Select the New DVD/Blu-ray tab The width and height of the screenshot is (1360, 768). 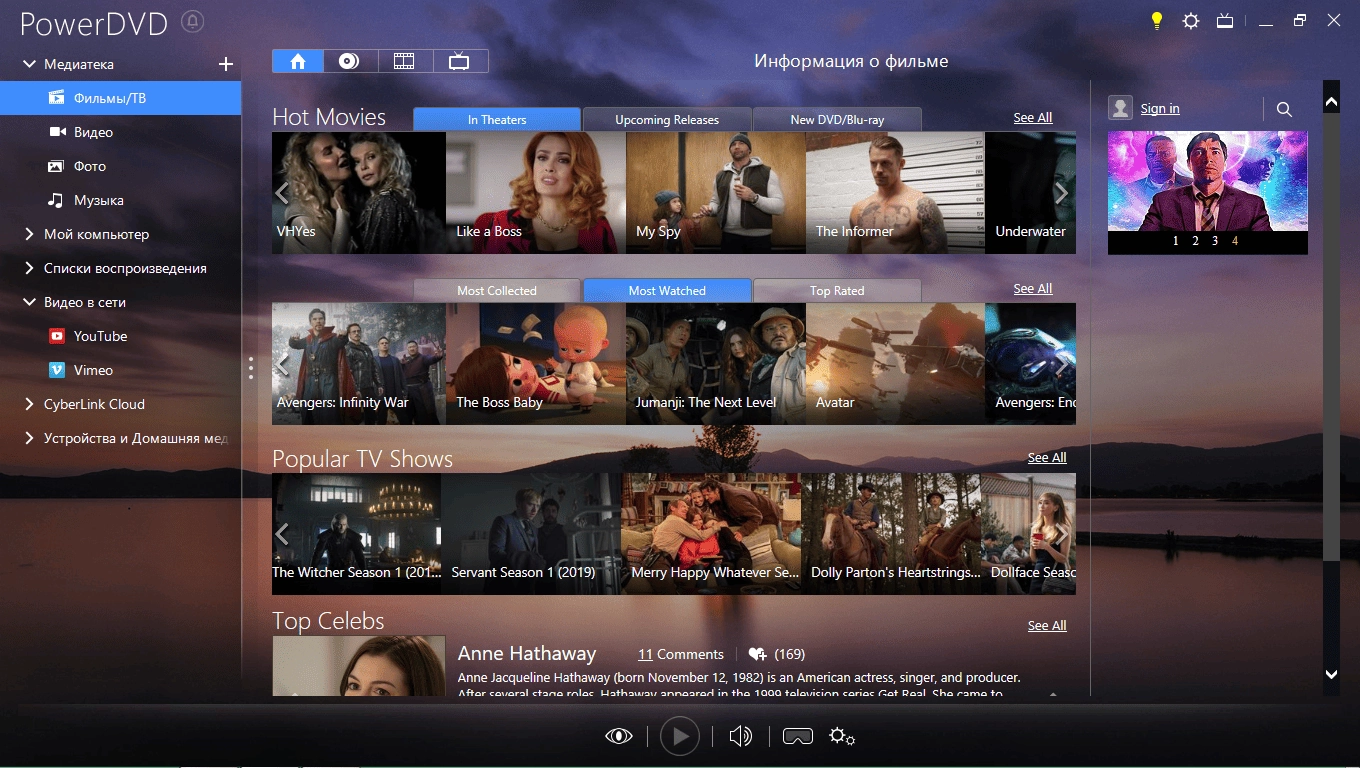(837, 119)
